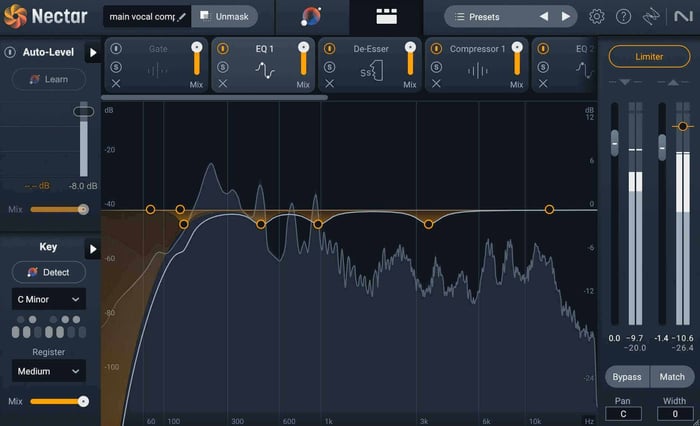
Task: Toggle the Auto-Level power button
Action: pyautogui.click(x=10, y=52)
